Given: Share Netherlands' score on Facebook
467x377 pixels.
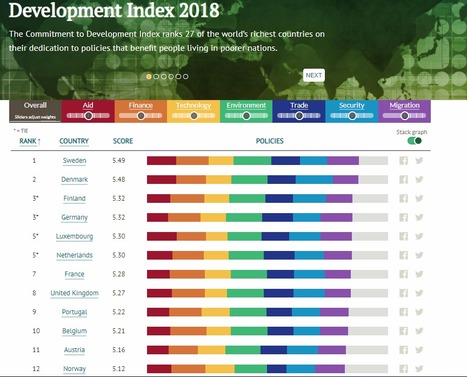Looking at the screenshot, I should pos(403,255).
